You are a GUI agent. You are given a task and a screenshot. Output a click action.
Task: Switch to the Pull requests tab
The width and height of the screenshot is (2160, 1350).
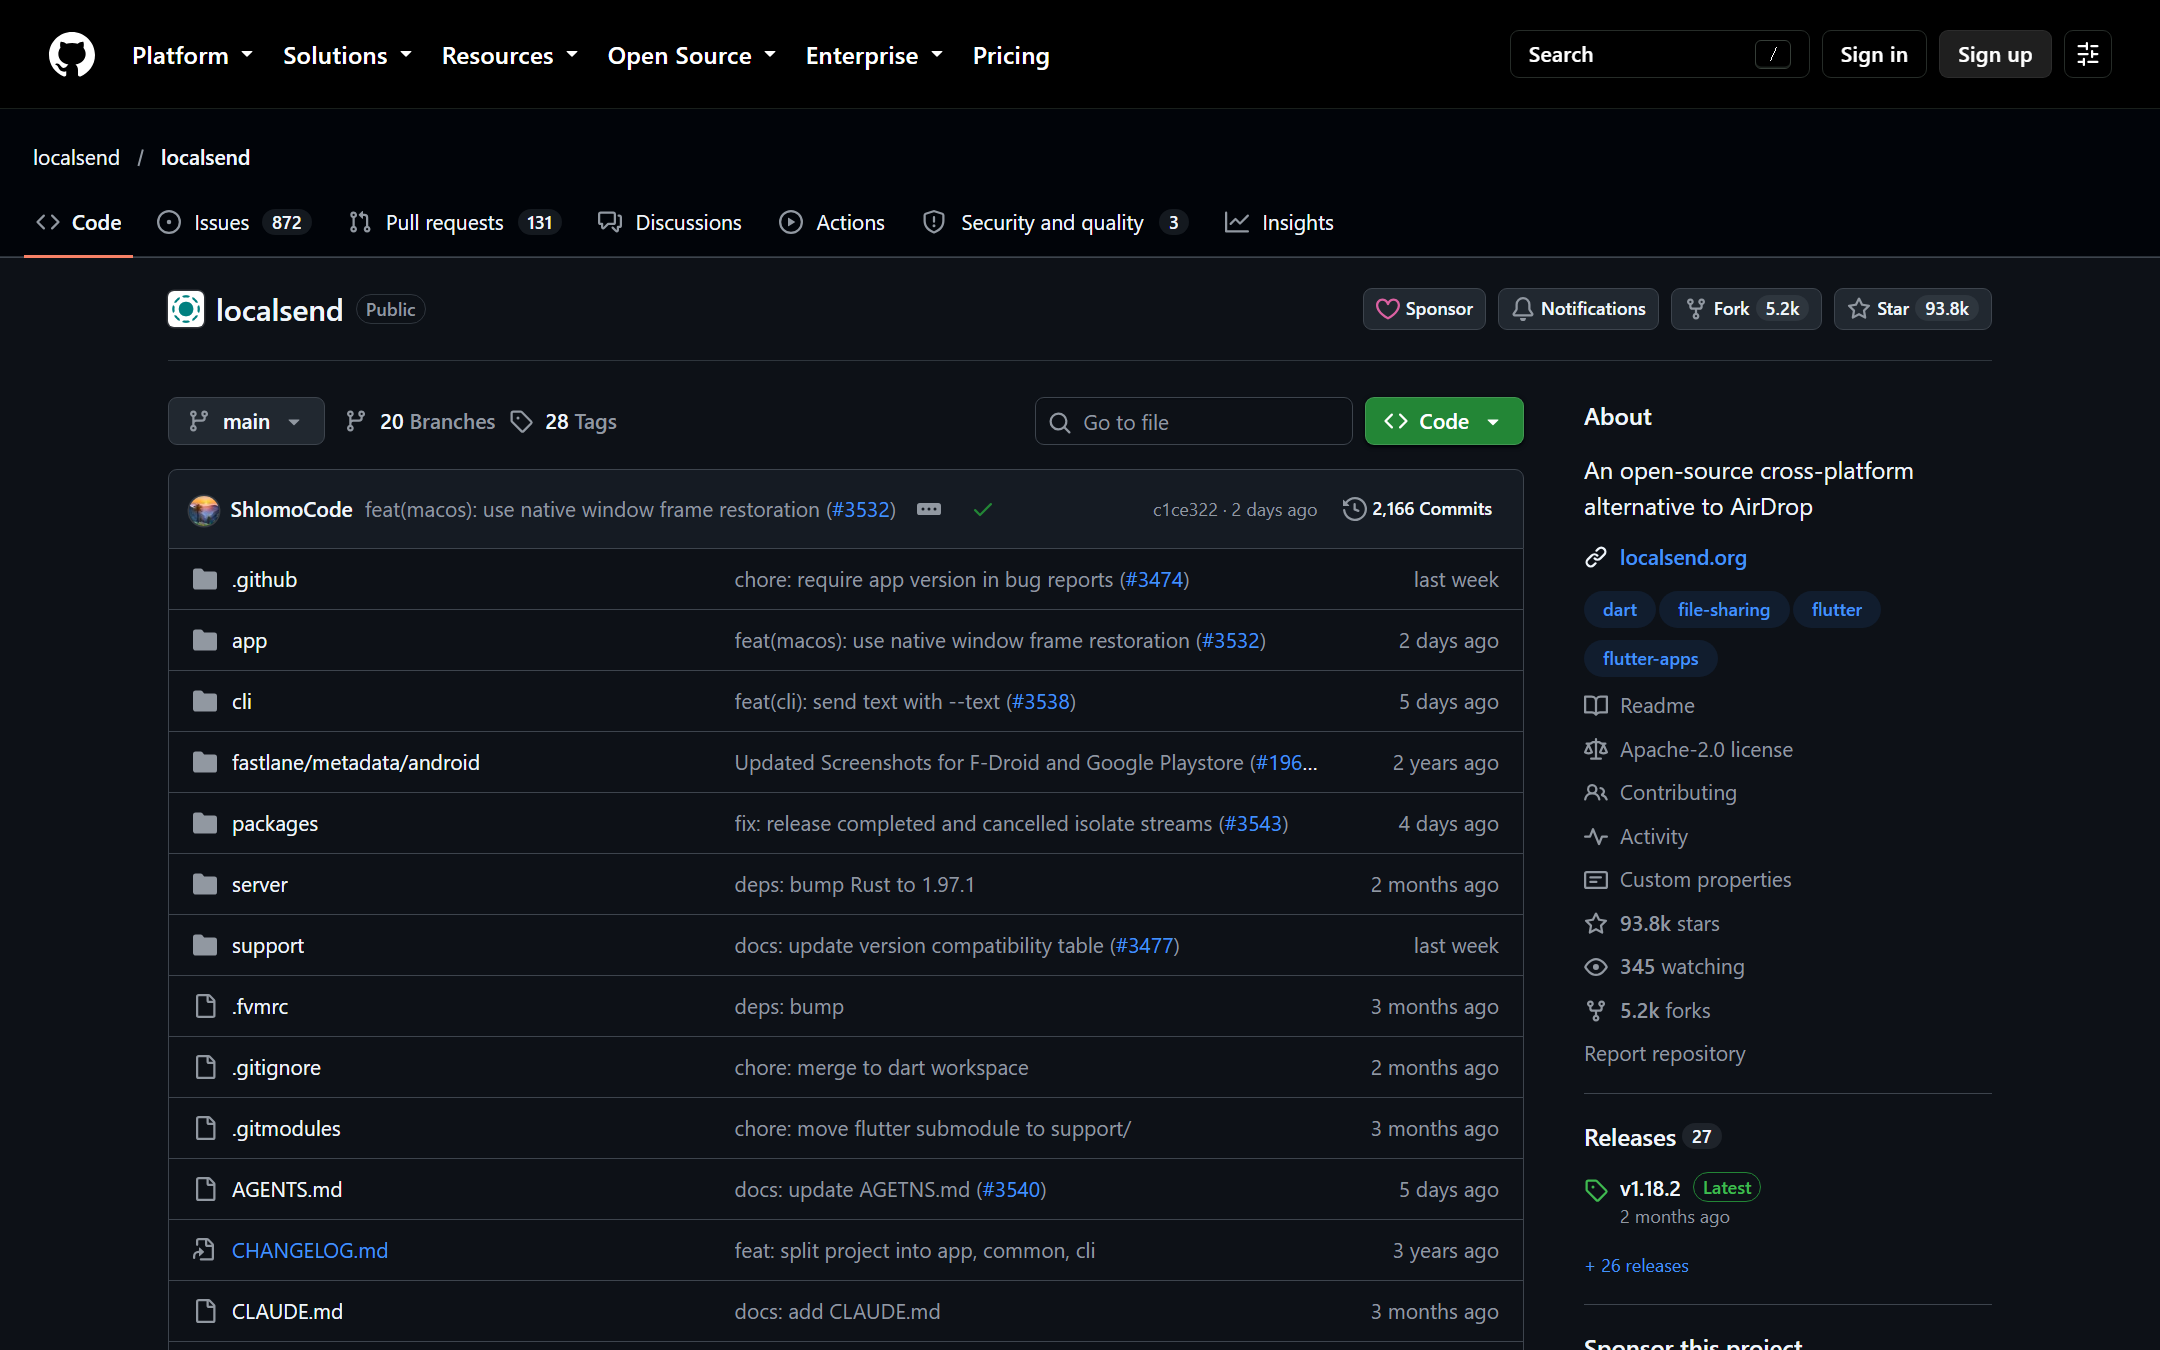(454, 222)
